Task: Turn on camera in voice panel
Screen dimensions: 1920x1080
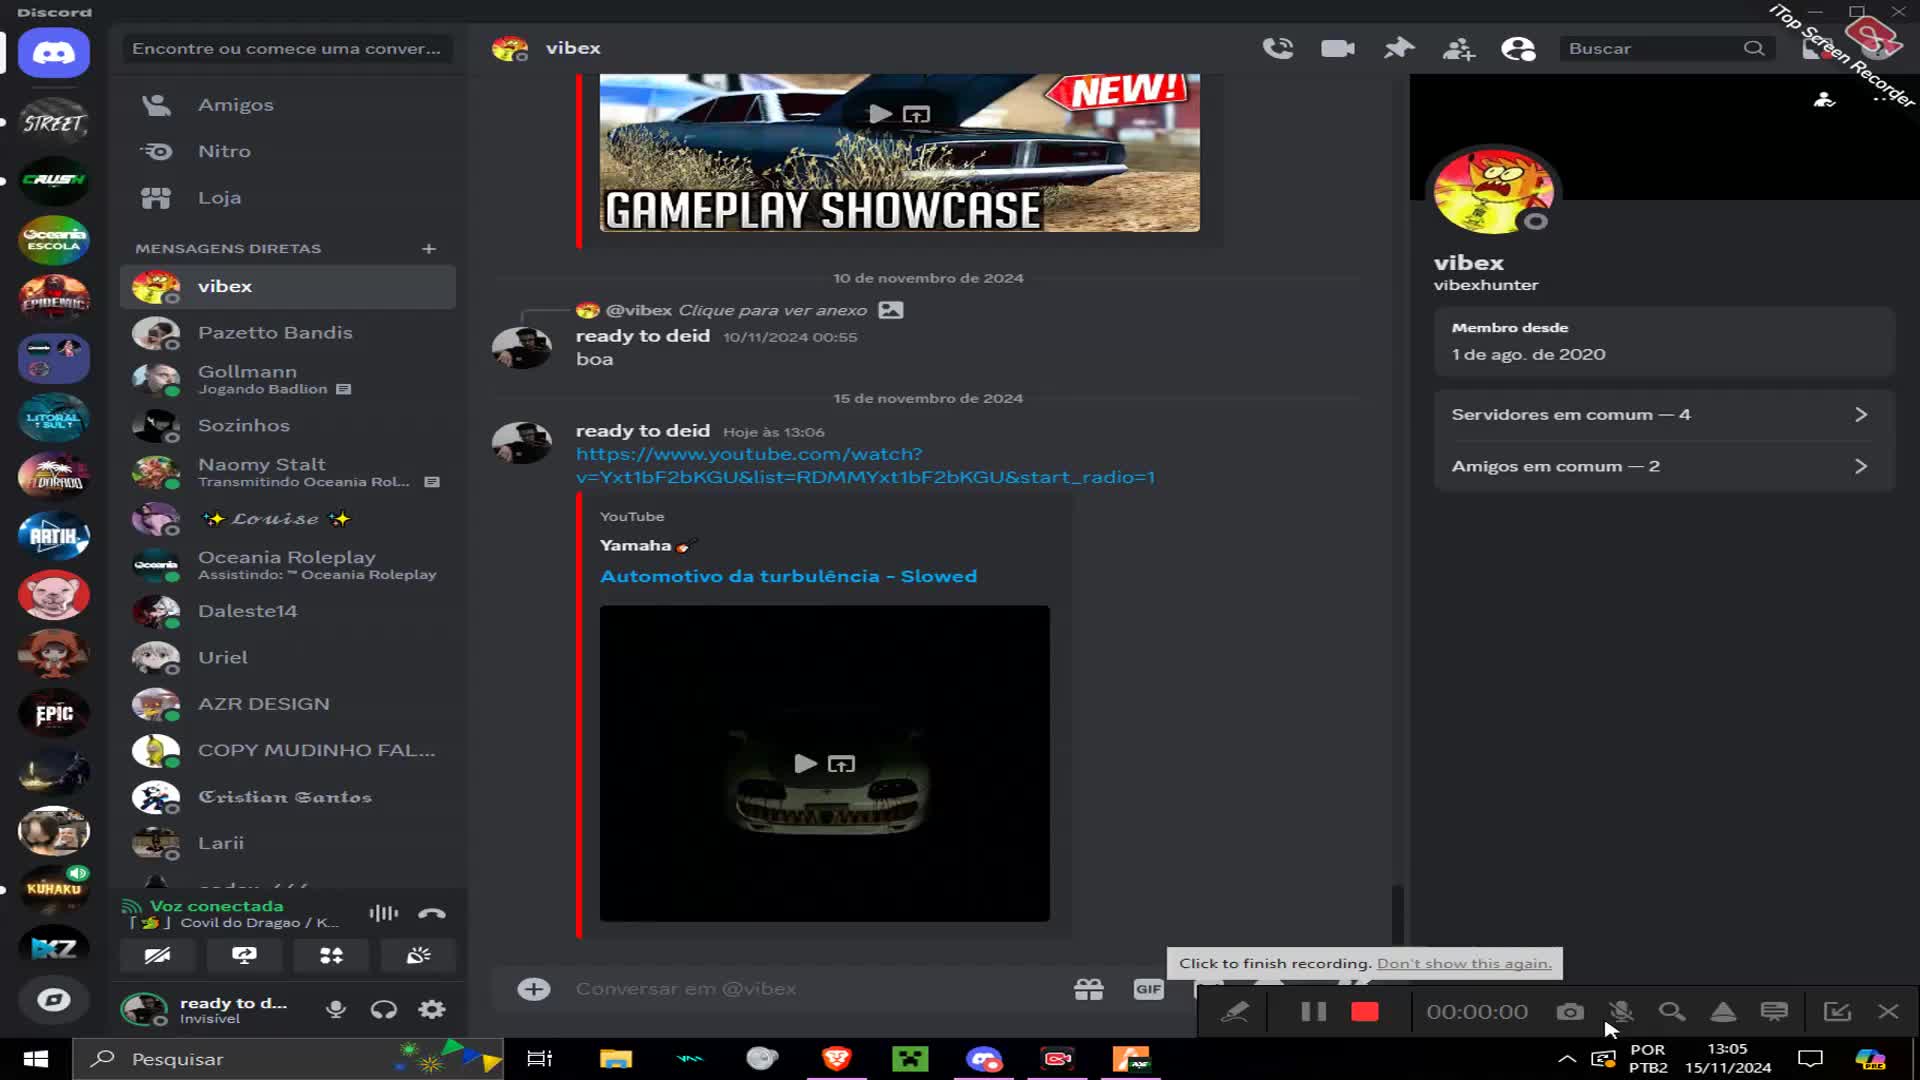Action: tap(157, 955)
